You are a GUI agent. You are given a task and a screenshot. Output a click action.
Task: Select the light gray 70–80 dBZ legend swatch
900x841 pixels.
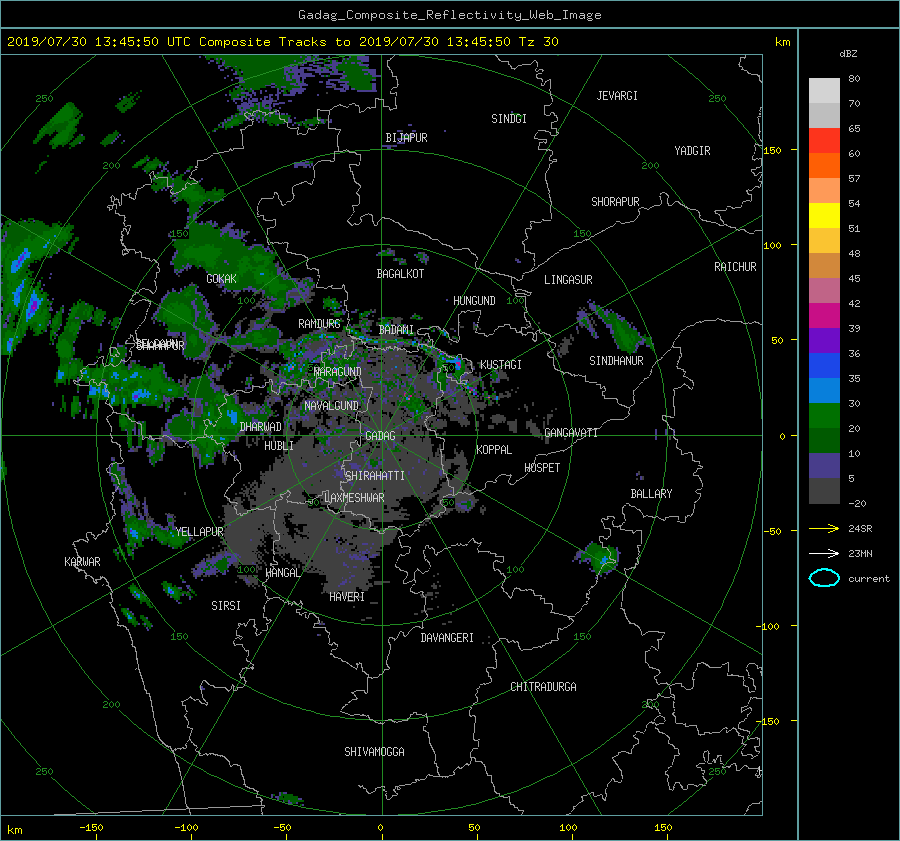(x=824, y=91)
